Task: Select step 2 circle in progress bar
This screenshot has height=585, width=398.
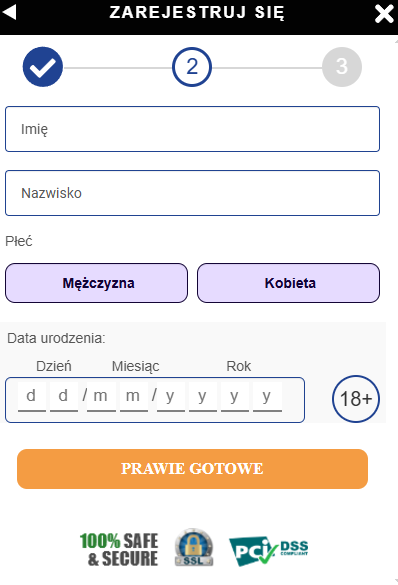Action: [192, 67]
